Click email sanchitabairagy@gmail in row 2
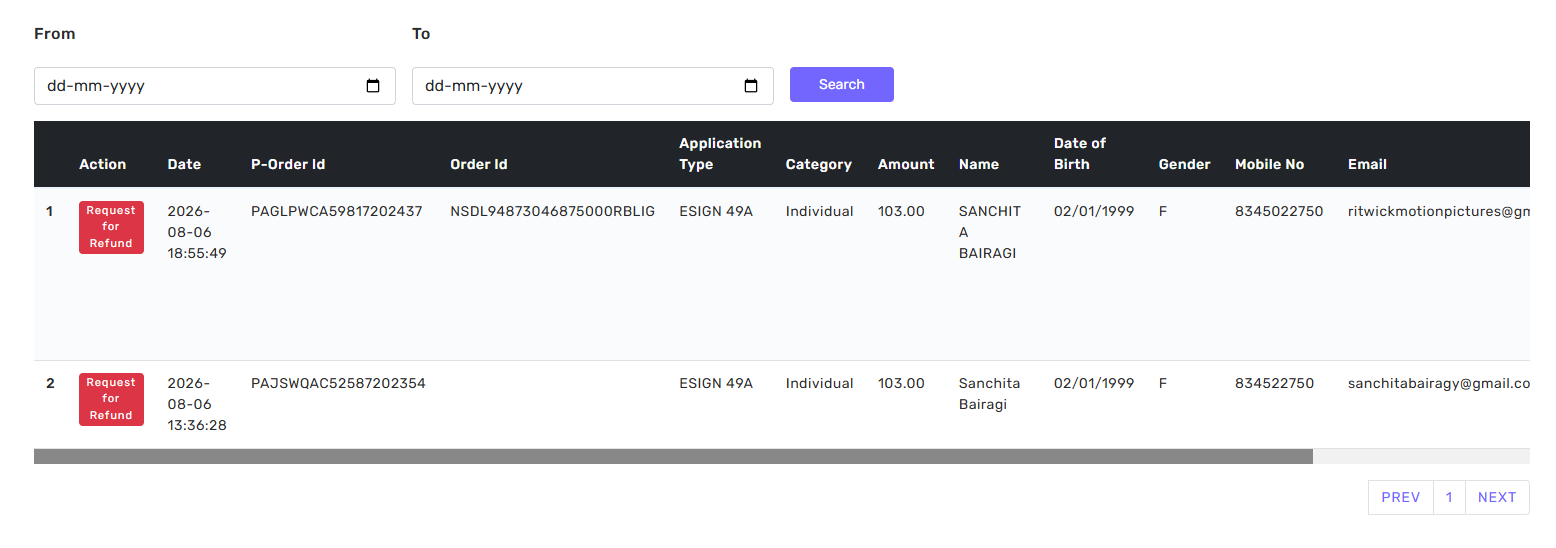Screen dimensions: 1556x548 tap(1439, 383)
